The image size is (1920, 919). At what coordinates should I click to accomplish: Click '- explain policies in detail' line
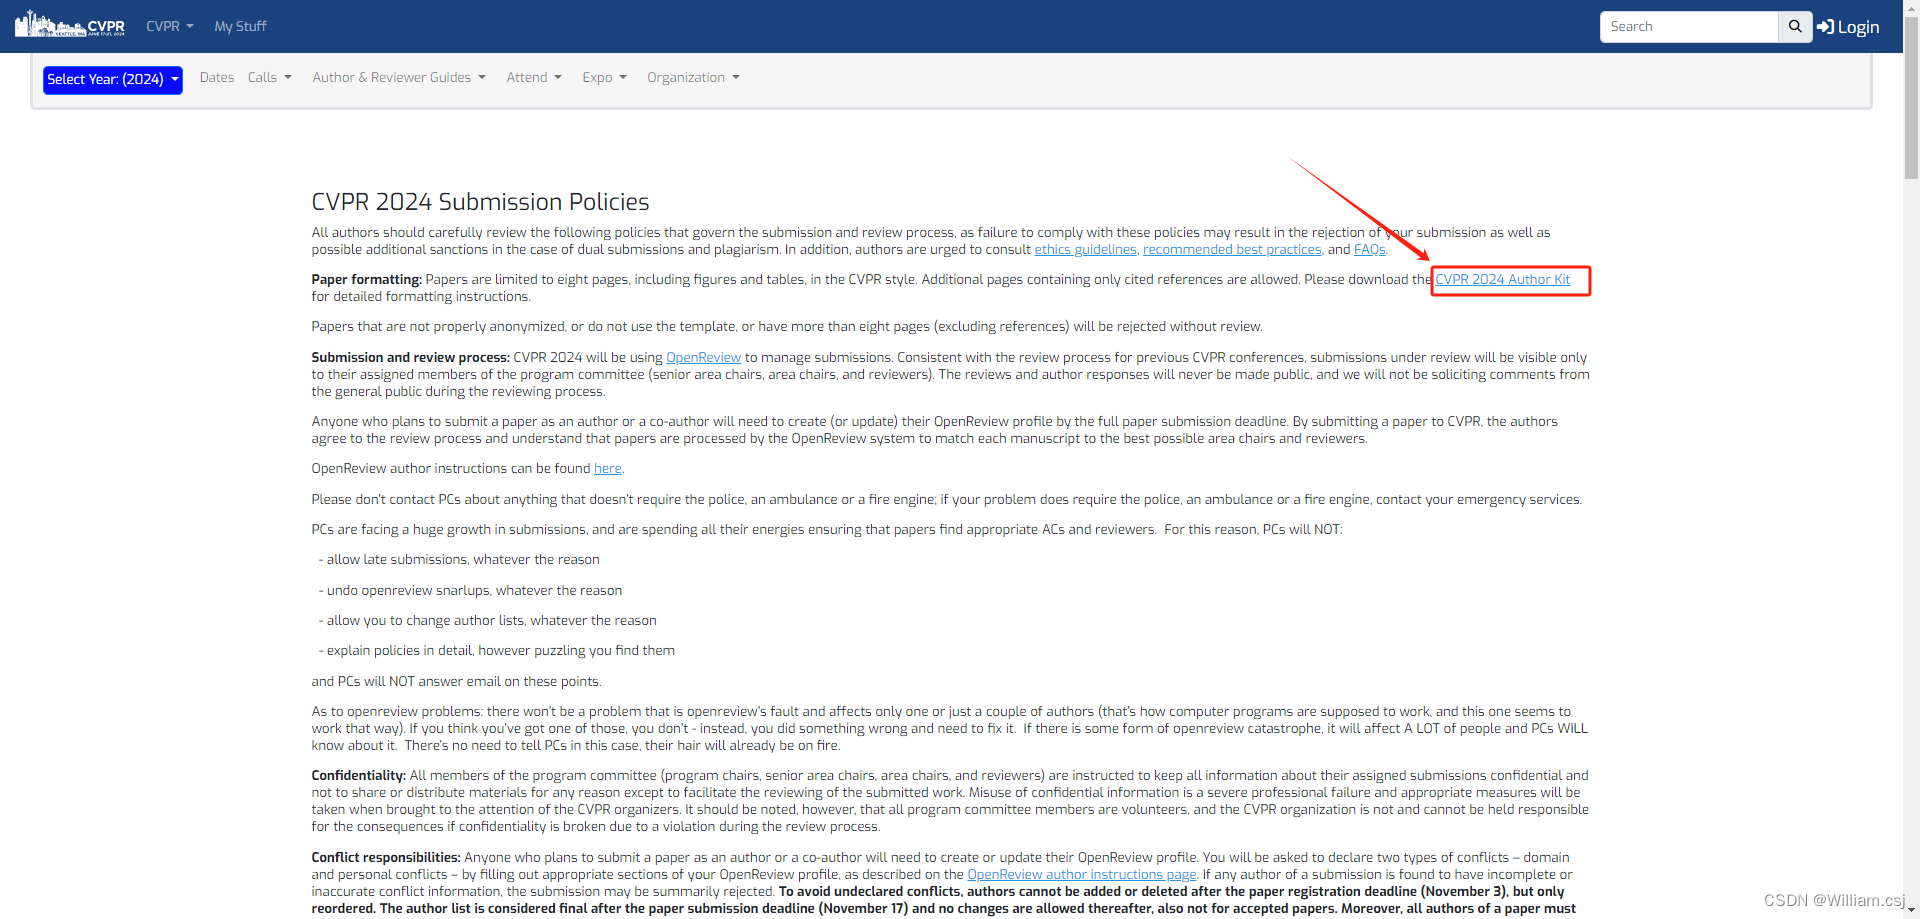click(x=496, y=651)
